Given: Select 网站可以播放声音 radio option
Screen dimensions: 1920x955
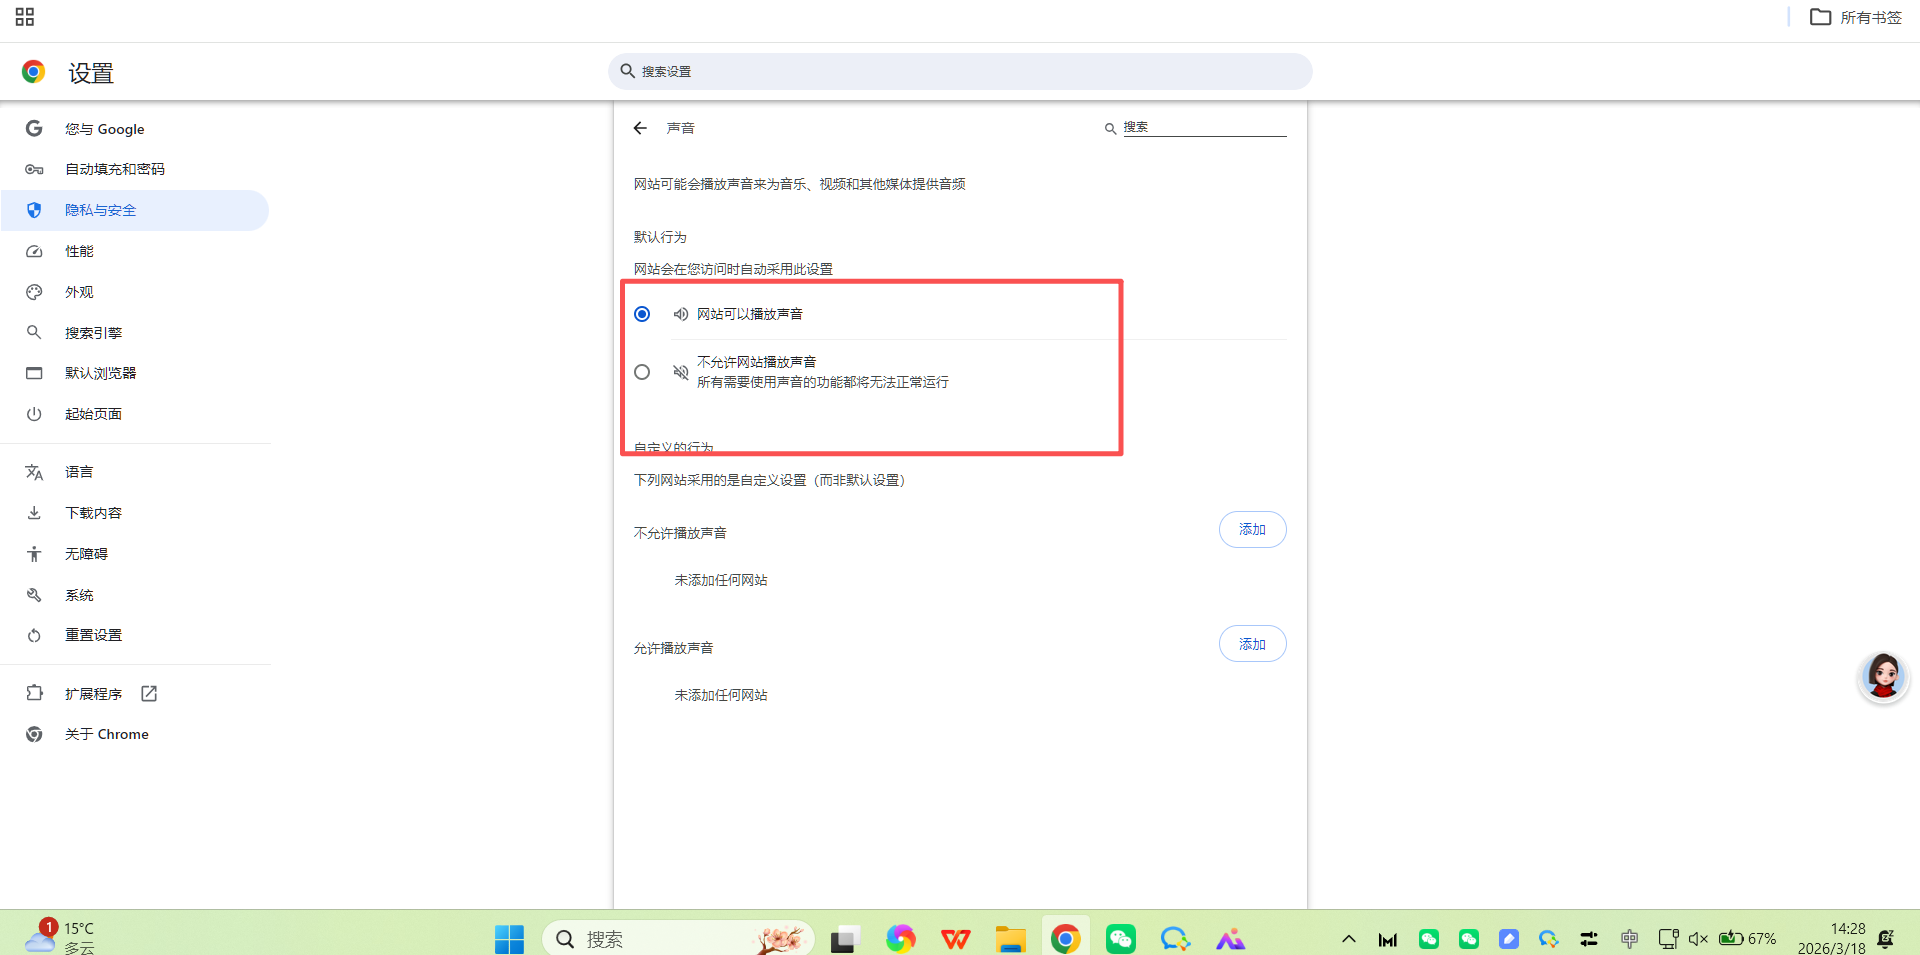Looking at the screenshot, I should [642, 314].
